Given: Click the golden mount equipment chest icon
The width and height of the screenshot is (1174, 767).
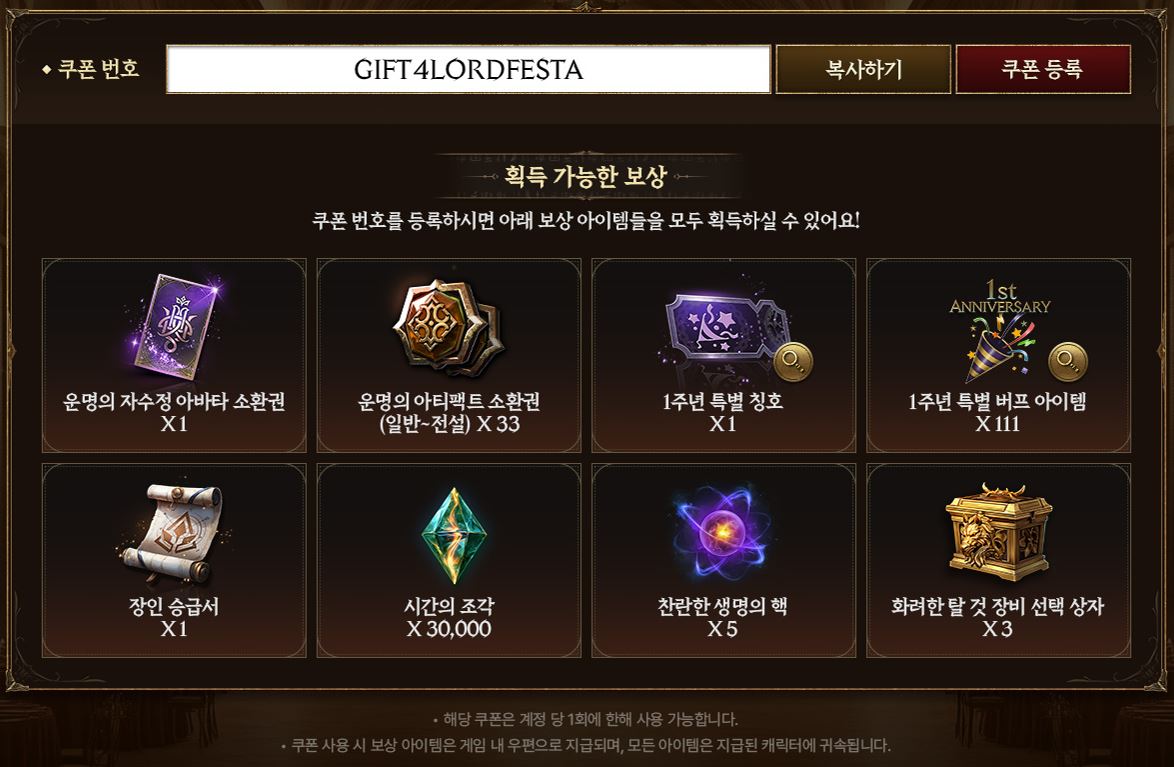Looking at the screenshot, I should tap(998, 532).
